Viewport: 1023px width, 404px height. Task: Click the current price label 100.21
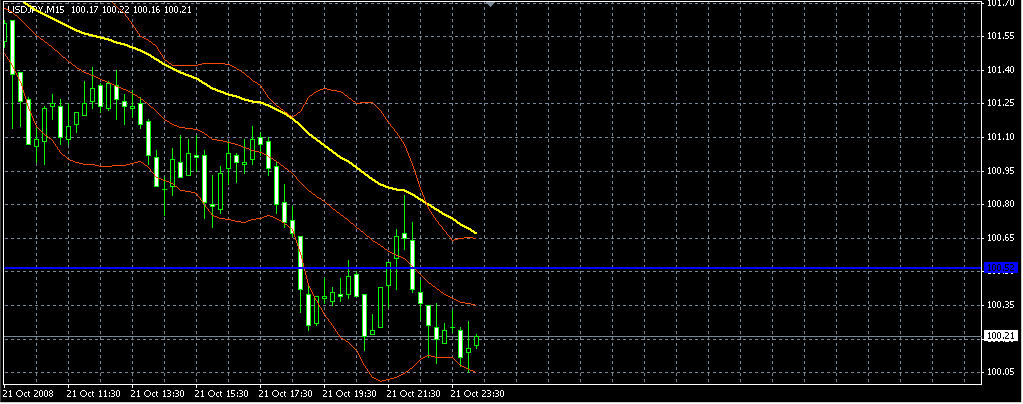[1001, 336]
